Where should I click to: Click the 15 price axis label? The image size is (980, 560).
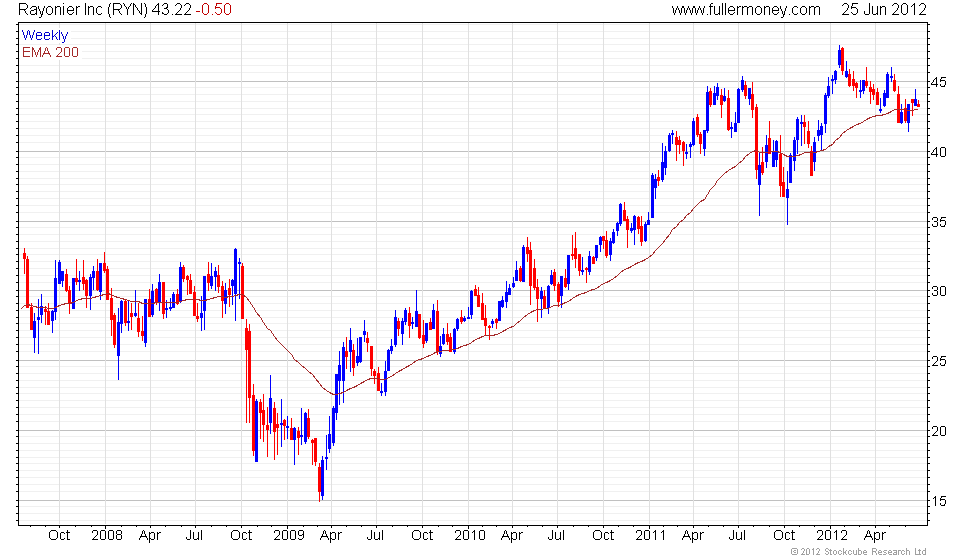[x=938, y=502]
